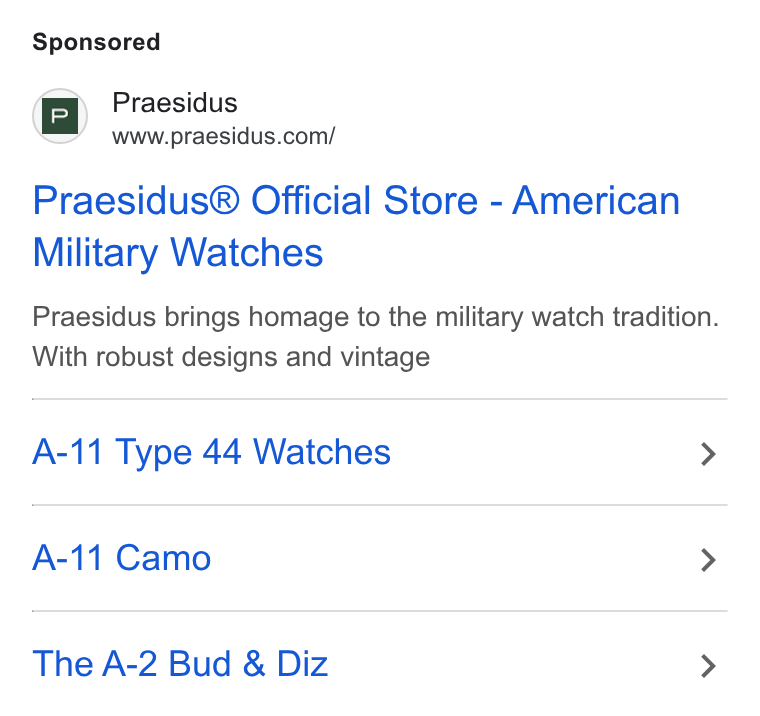Click the ad description starting 'Praesidus brings homage'

376,337
